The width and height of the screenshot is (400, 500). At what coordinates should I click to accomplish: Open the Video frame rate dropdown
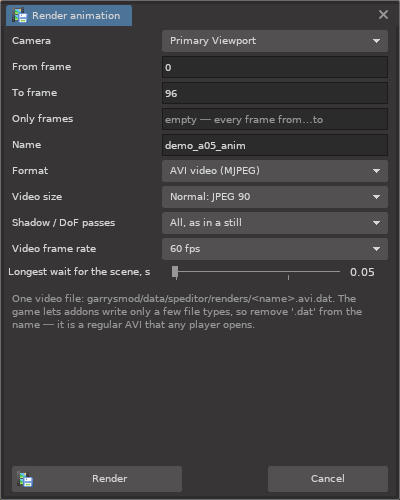[275, 249]
